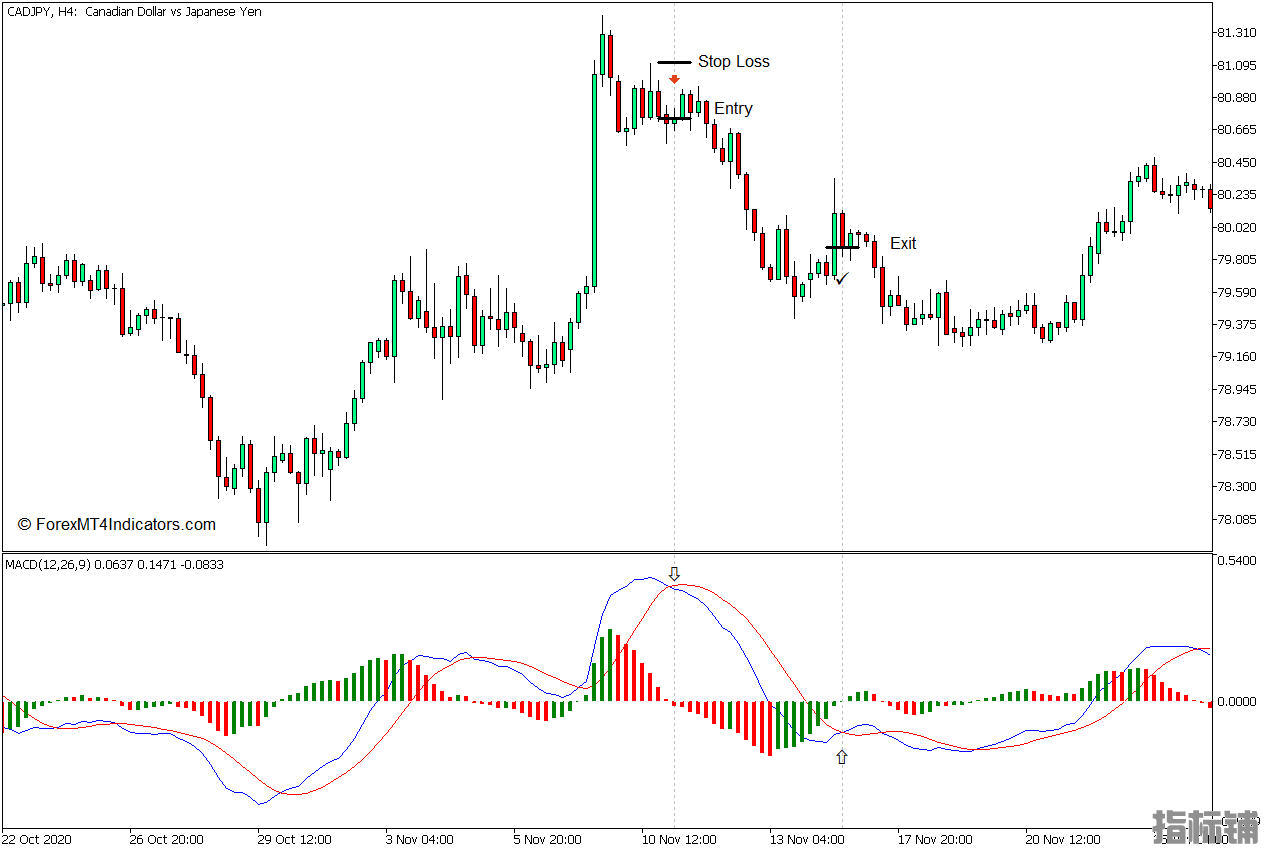Click the 10 Nov 12:00 time label
The height and width of the screenshot is (852, 1275).
point(679,840)
